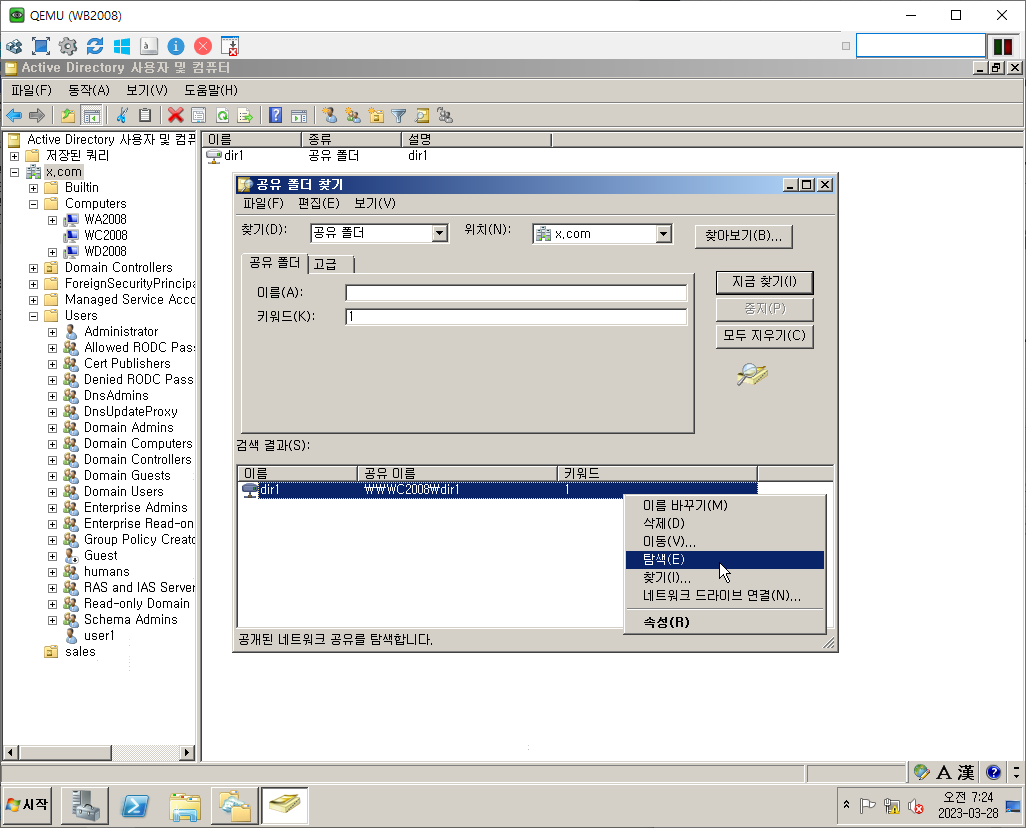Choose 탐색(E) from context menu
The width and height of the screenshot is (1026, 828).
(x=725, y=560)
